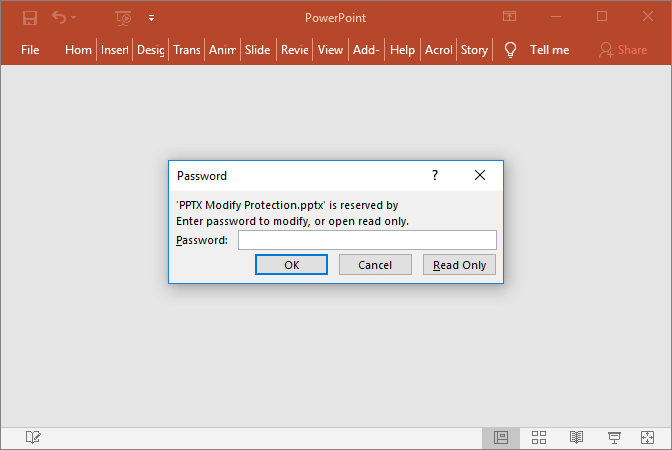The height and width of the screenshot is (450, 672).
Task: Click in the Password text field
Action: [x=366, y=240]
